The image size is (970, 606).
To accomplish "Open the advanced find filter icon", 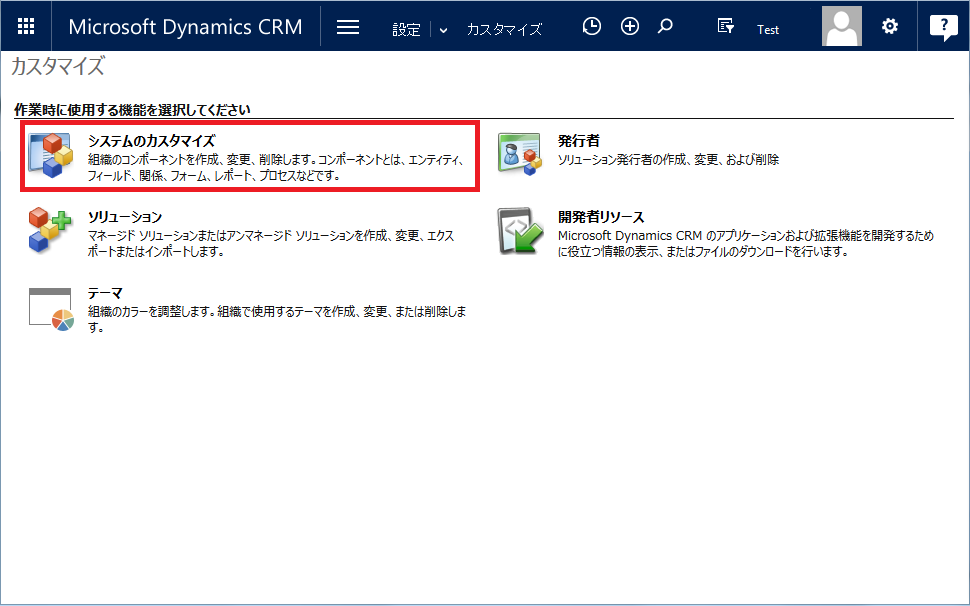I will coord(725,26).
